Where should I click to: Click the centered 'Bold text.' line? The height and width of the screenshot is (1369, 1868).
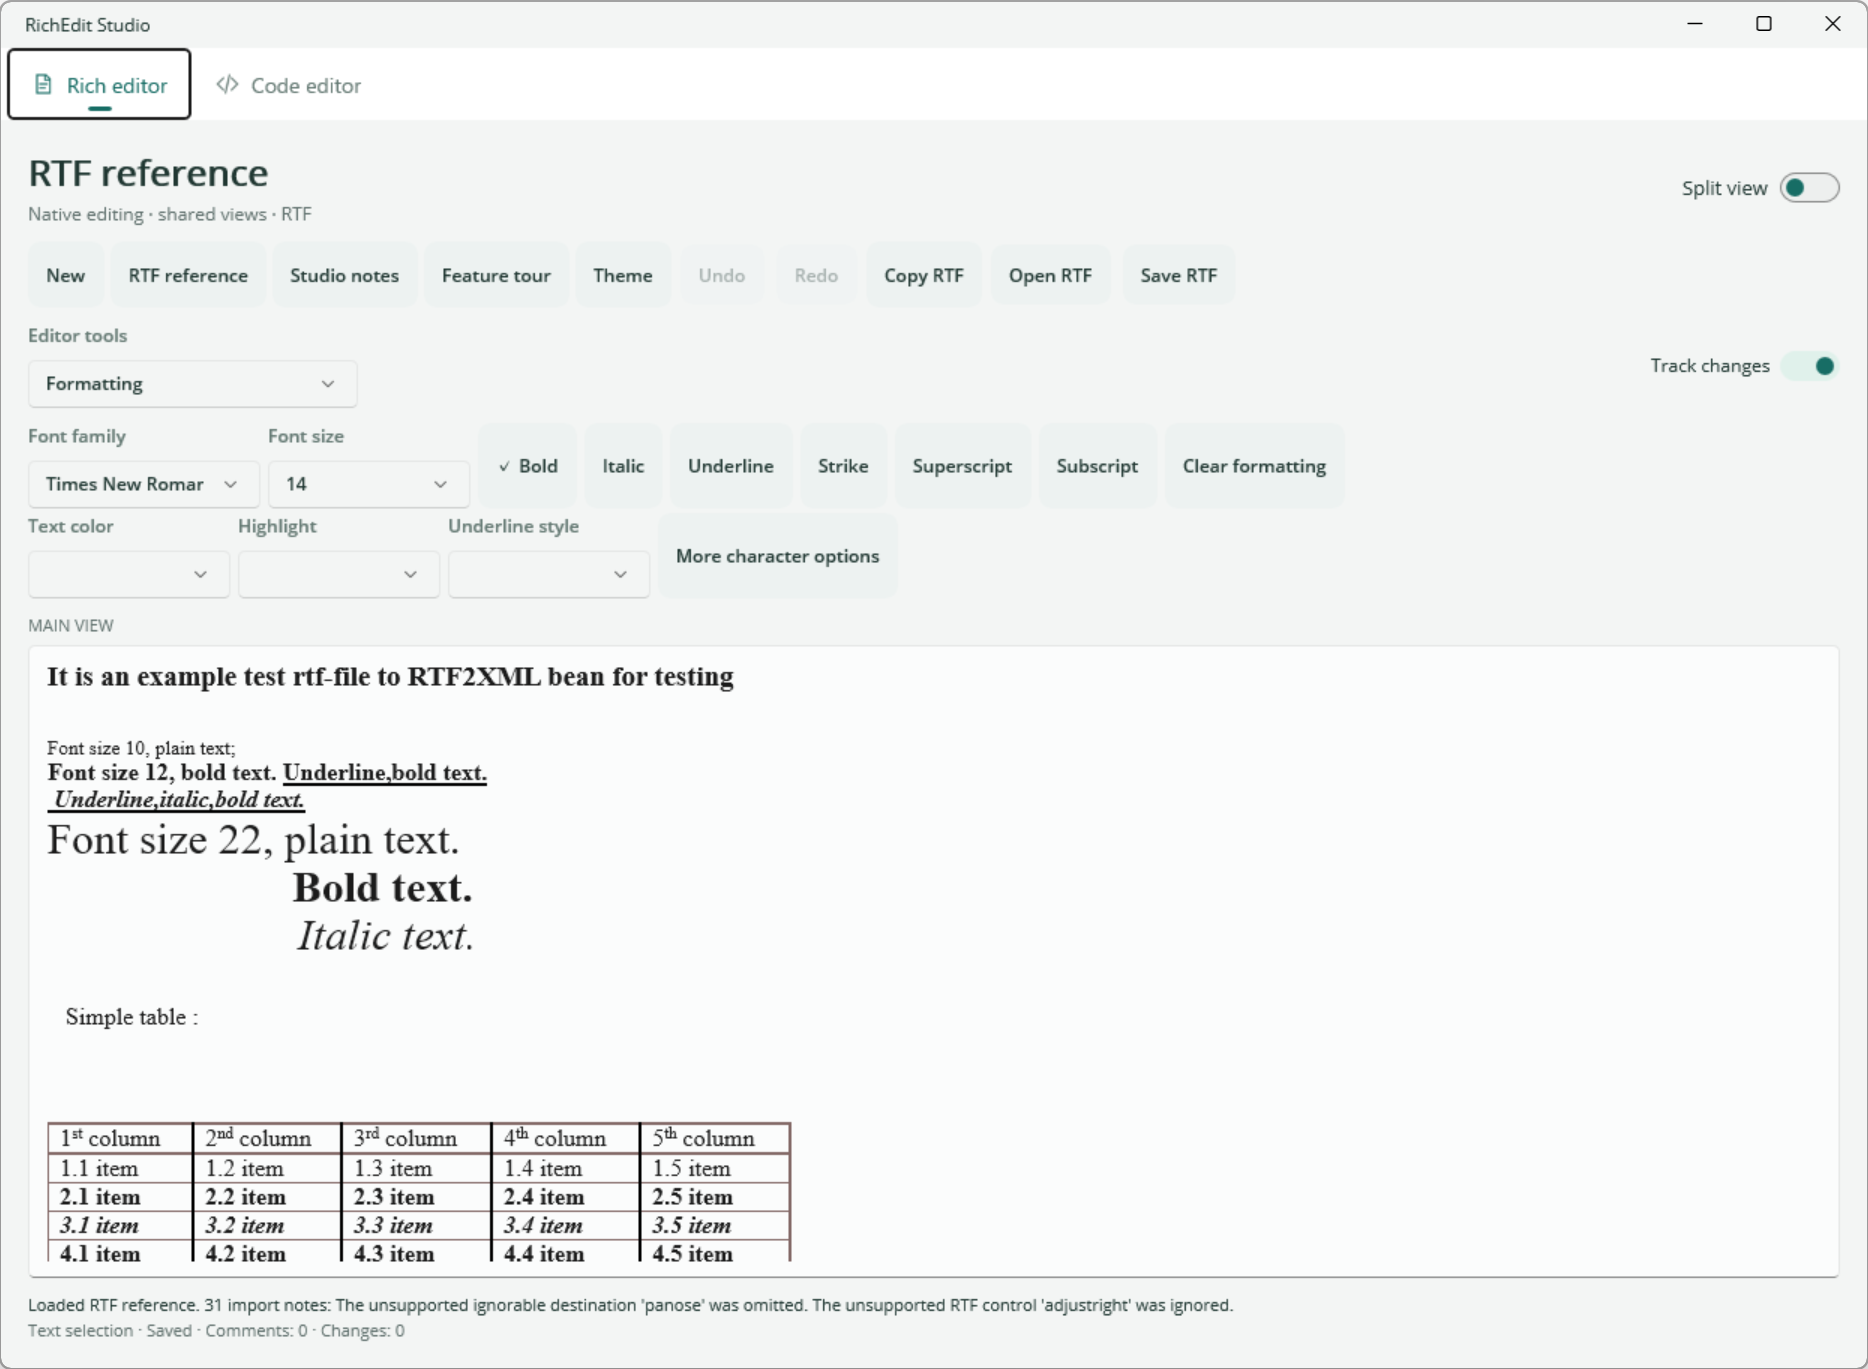click(x=382, y=888)
